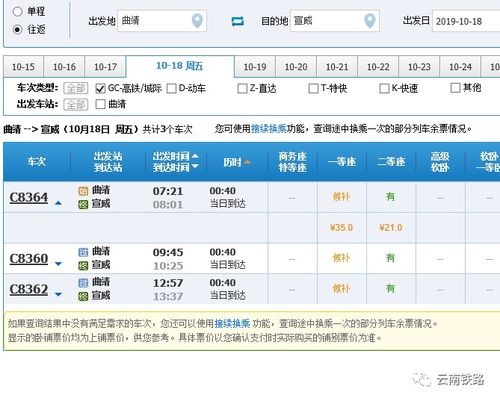
Task: Switch to the 10-15 date tab
Action: coord(23,67)
